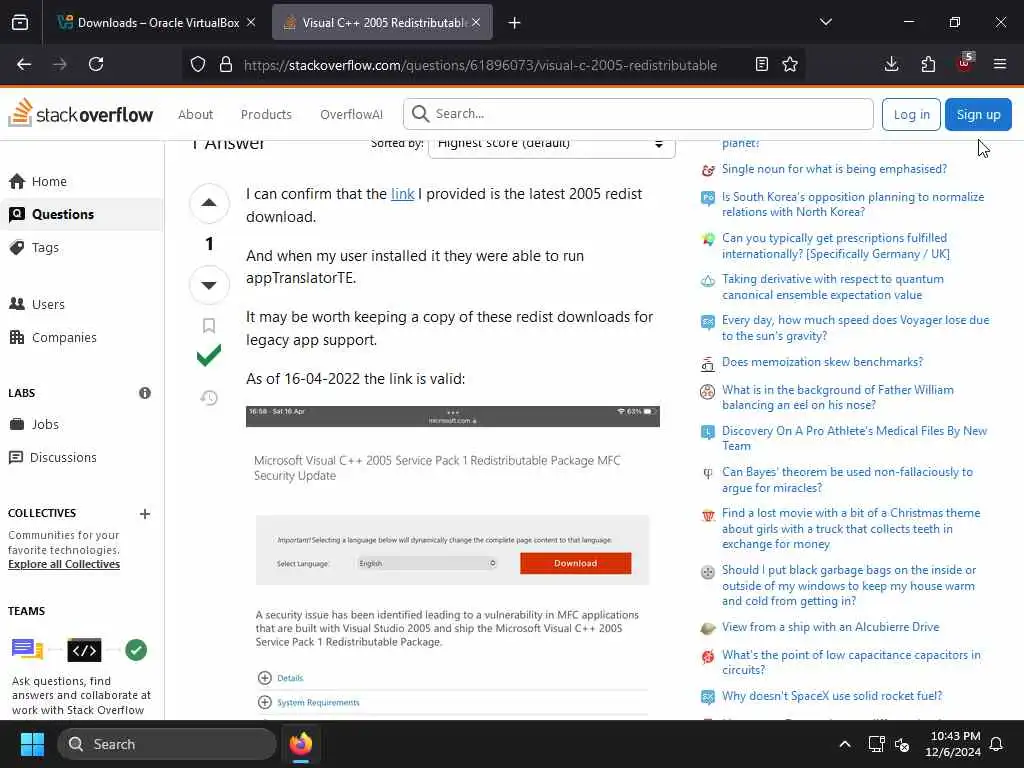Open Select Language dropdown showing English

click(427, 563)
